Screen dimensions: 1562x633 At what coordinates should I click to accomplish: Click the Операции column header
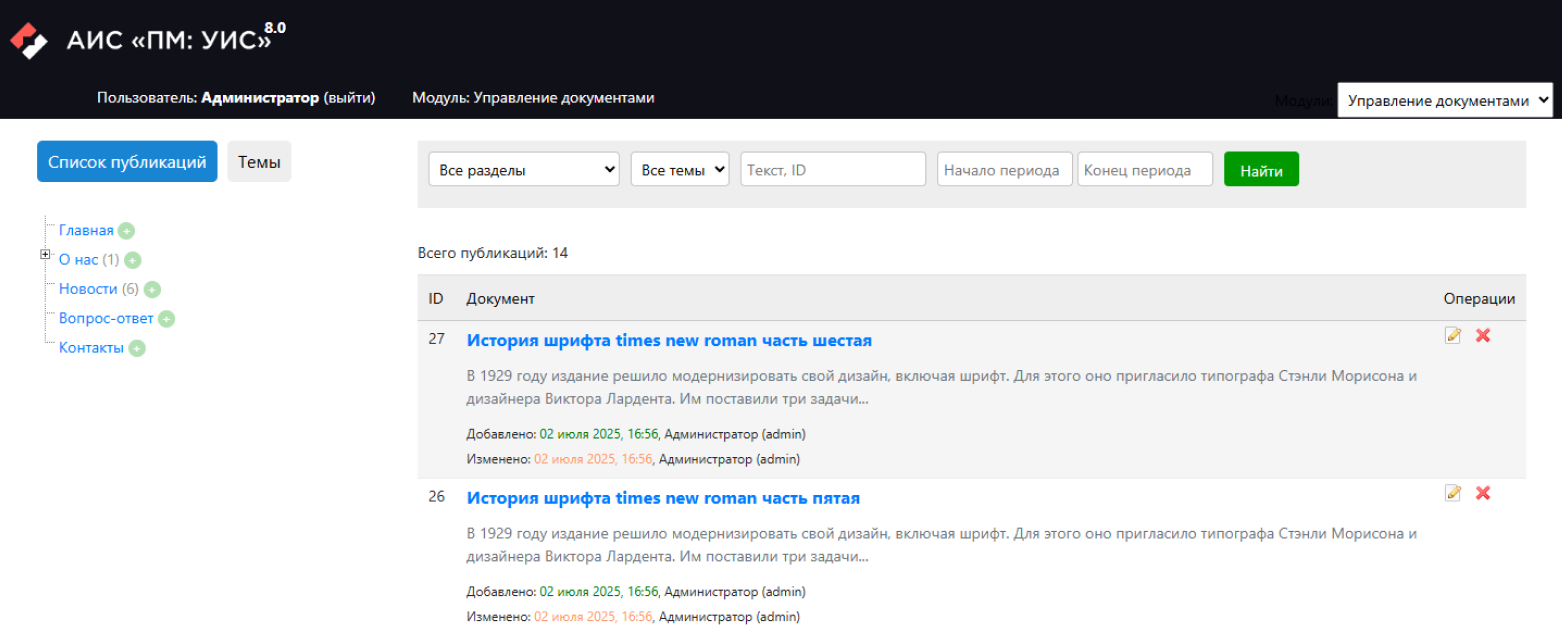1479,299
